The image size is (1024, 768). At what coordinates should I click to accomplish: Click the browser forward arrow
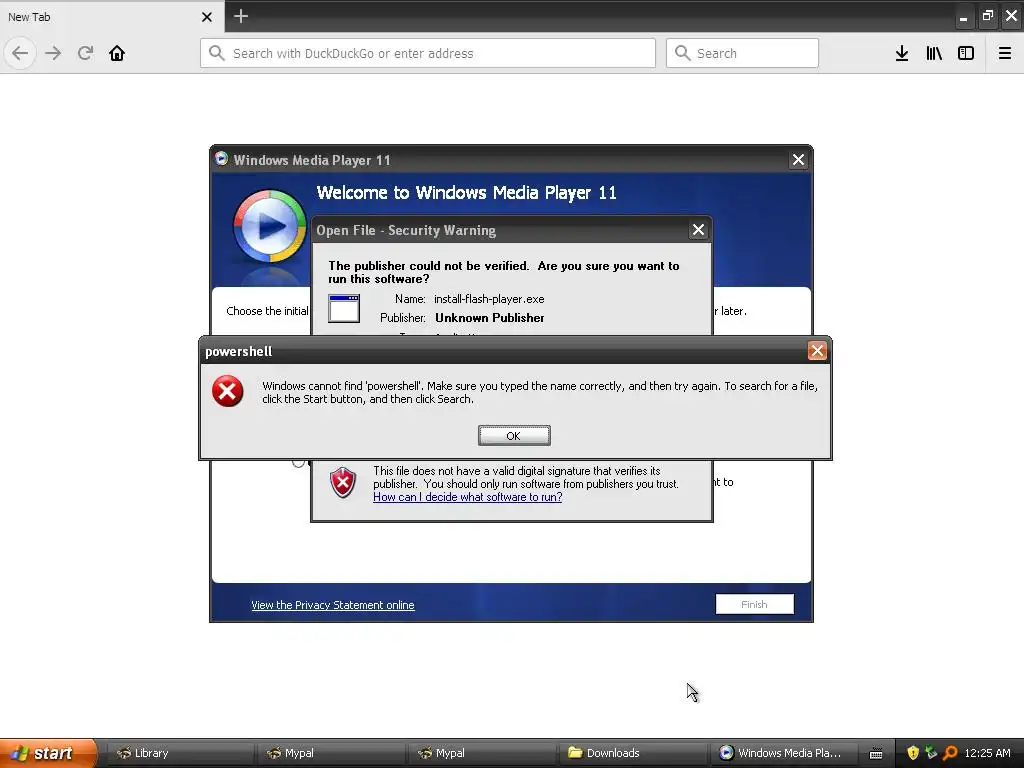[x=53, y=53]
